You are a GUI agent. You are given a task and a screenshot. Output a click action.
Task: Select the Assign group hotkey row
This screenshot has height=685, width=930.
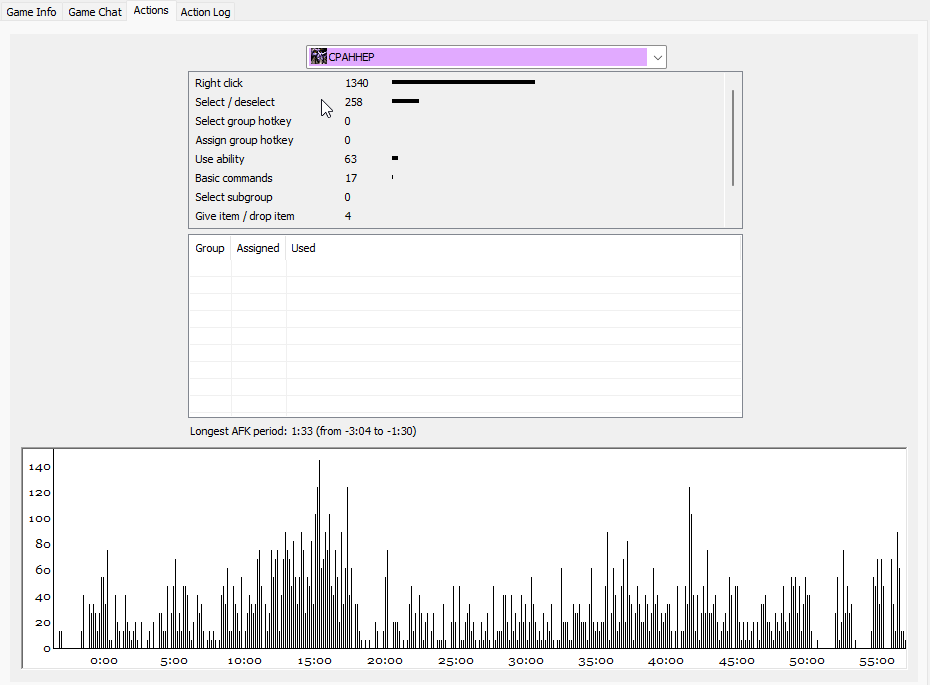457,140
